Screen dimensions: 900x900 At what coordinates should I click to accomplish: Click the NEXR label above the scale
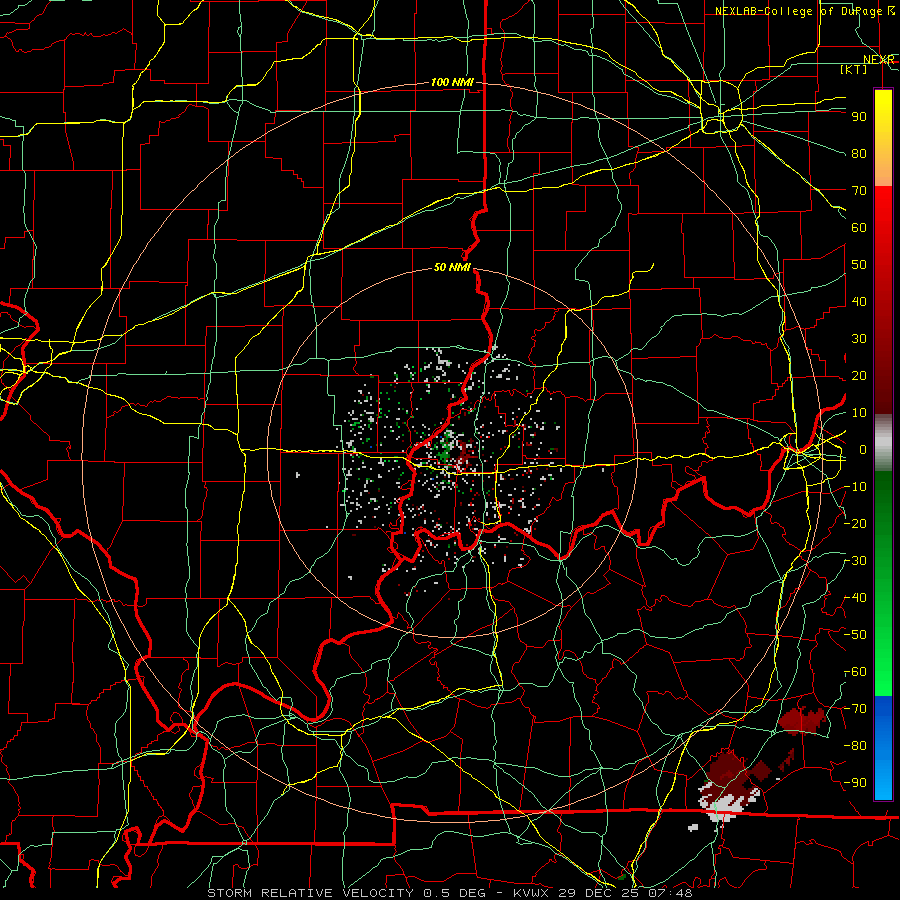click(878, 60)
